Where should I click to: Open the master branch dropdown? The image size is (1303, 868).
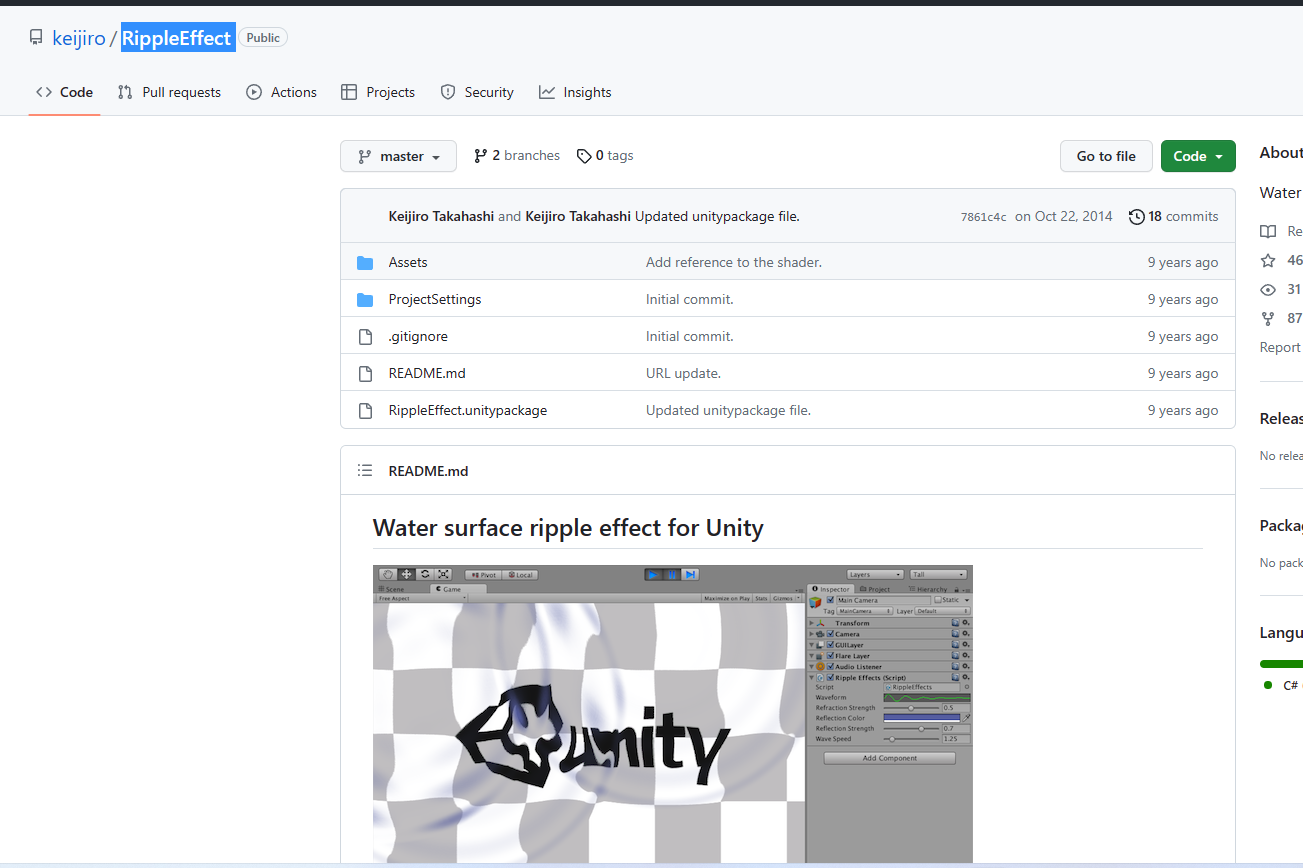coord(398,156)
